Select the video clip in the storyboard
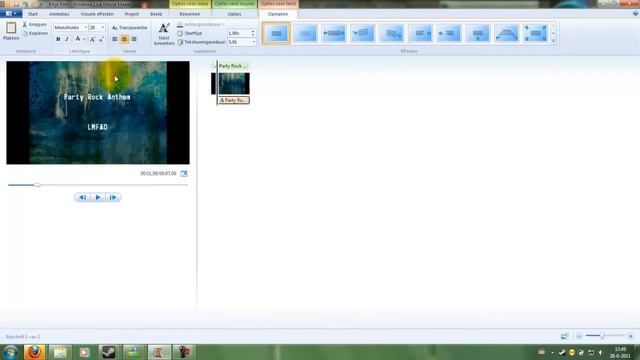The width and height of the screenshot is (640, 360). pos(231,83)
